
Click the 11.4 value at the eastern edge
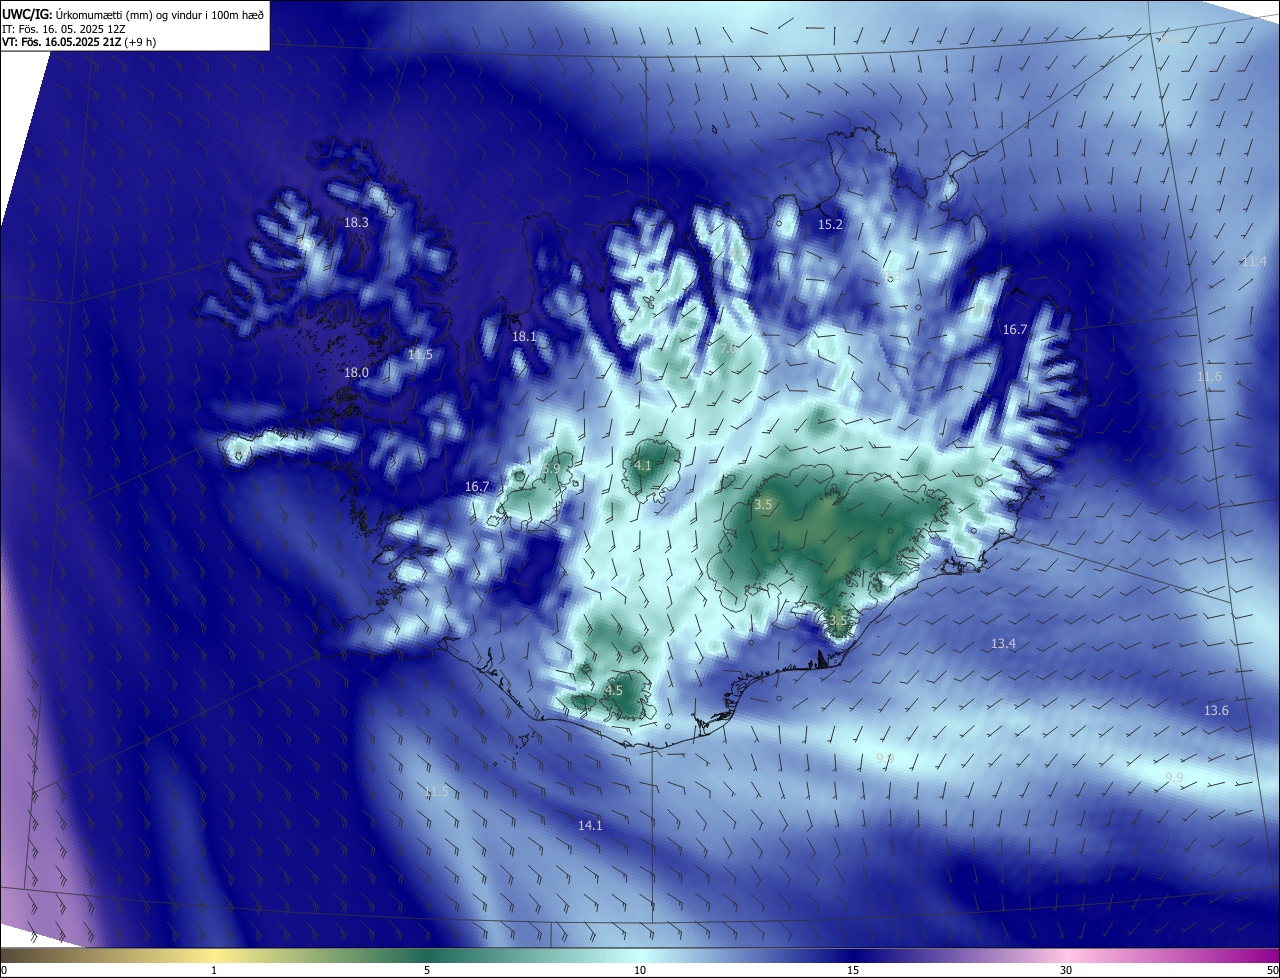coord(1254,261)
